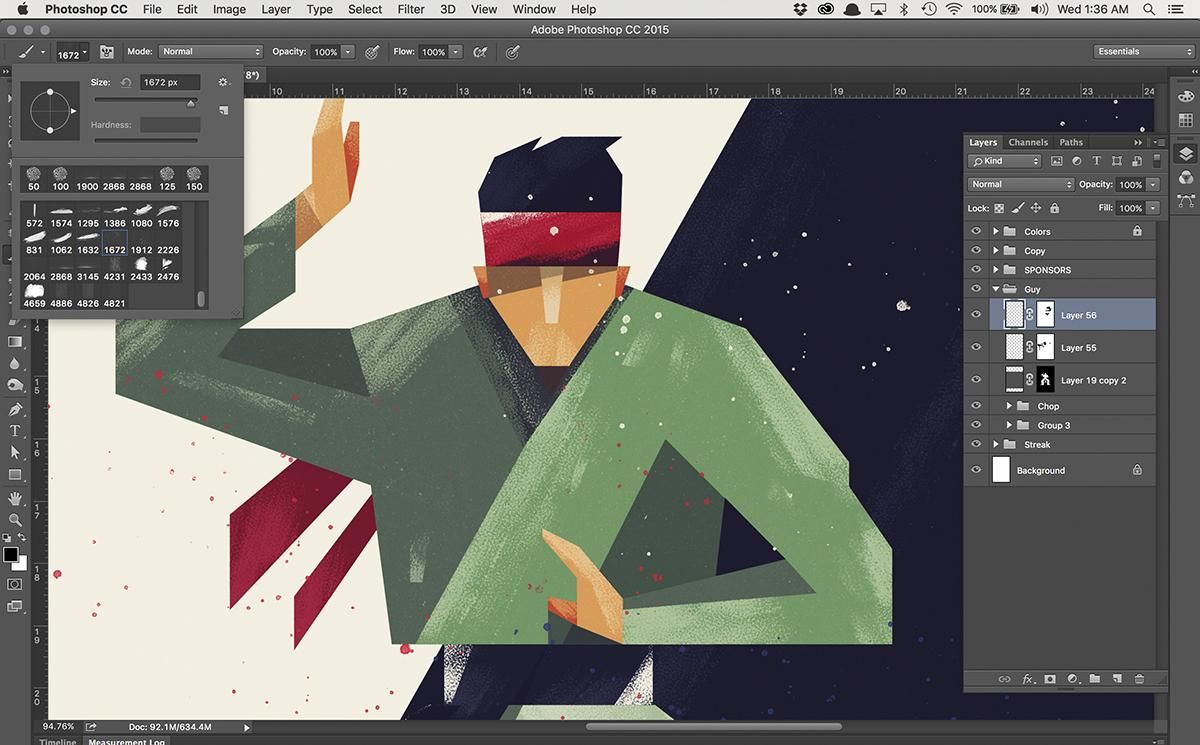Viewport: 1200px width, 745px height.
Task: Hide the SPONSORS group
Action: pyautogui.click(x=977, y=270)
